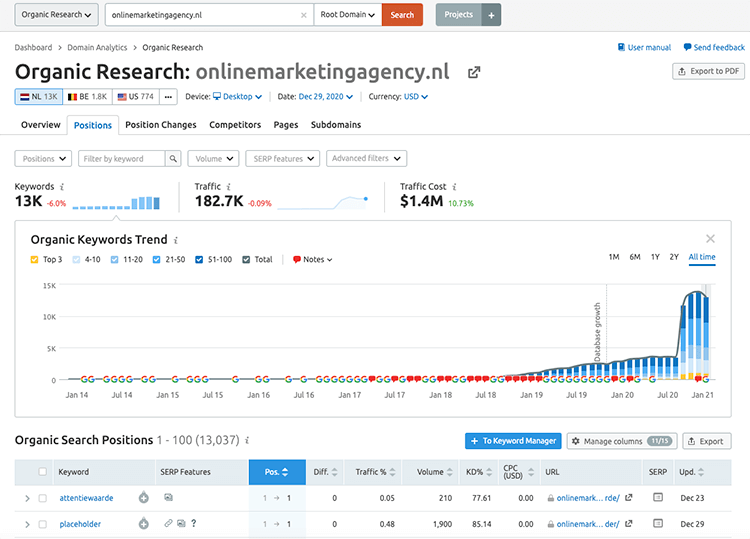
Task: Click Export to PDF button
Action: point(708,71)
